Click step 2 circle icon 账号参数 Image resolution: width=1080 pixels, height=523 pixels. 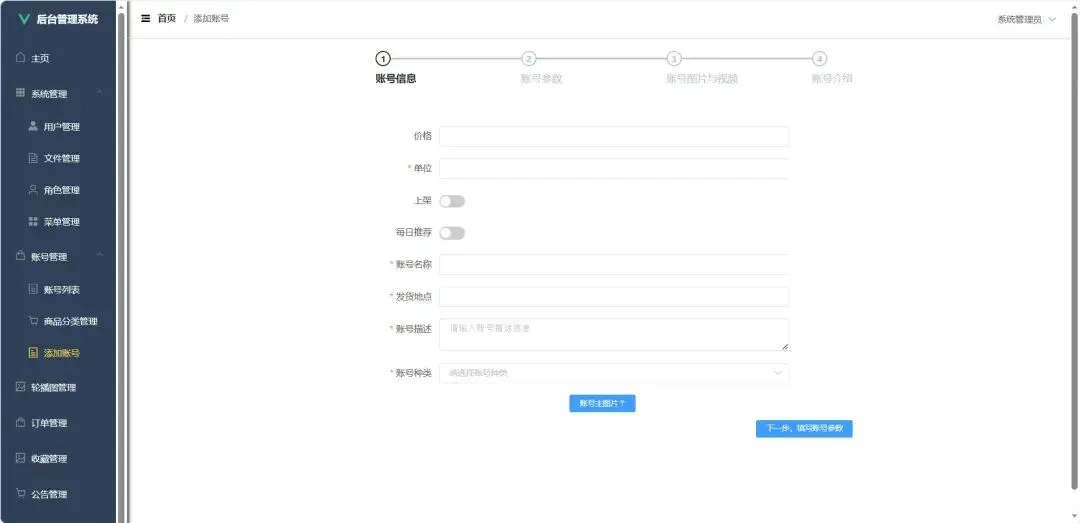tap(528, 59)
